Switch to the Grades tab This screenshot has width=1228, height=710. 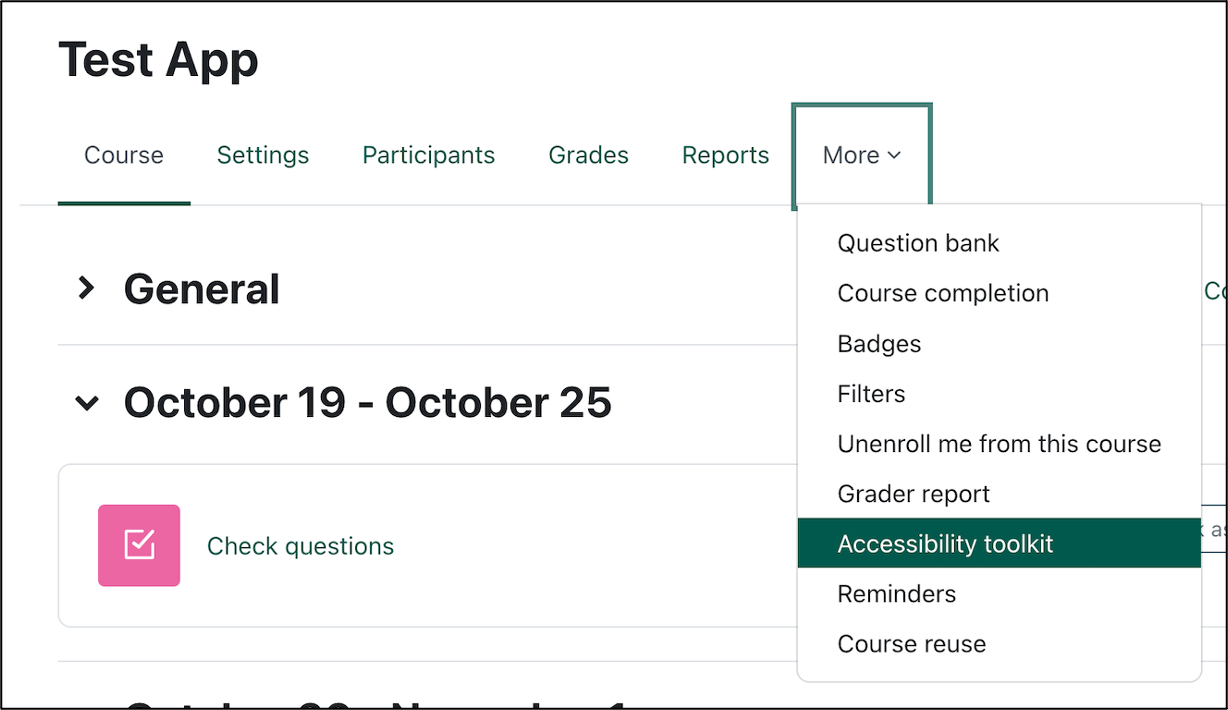tap(588, 155)
